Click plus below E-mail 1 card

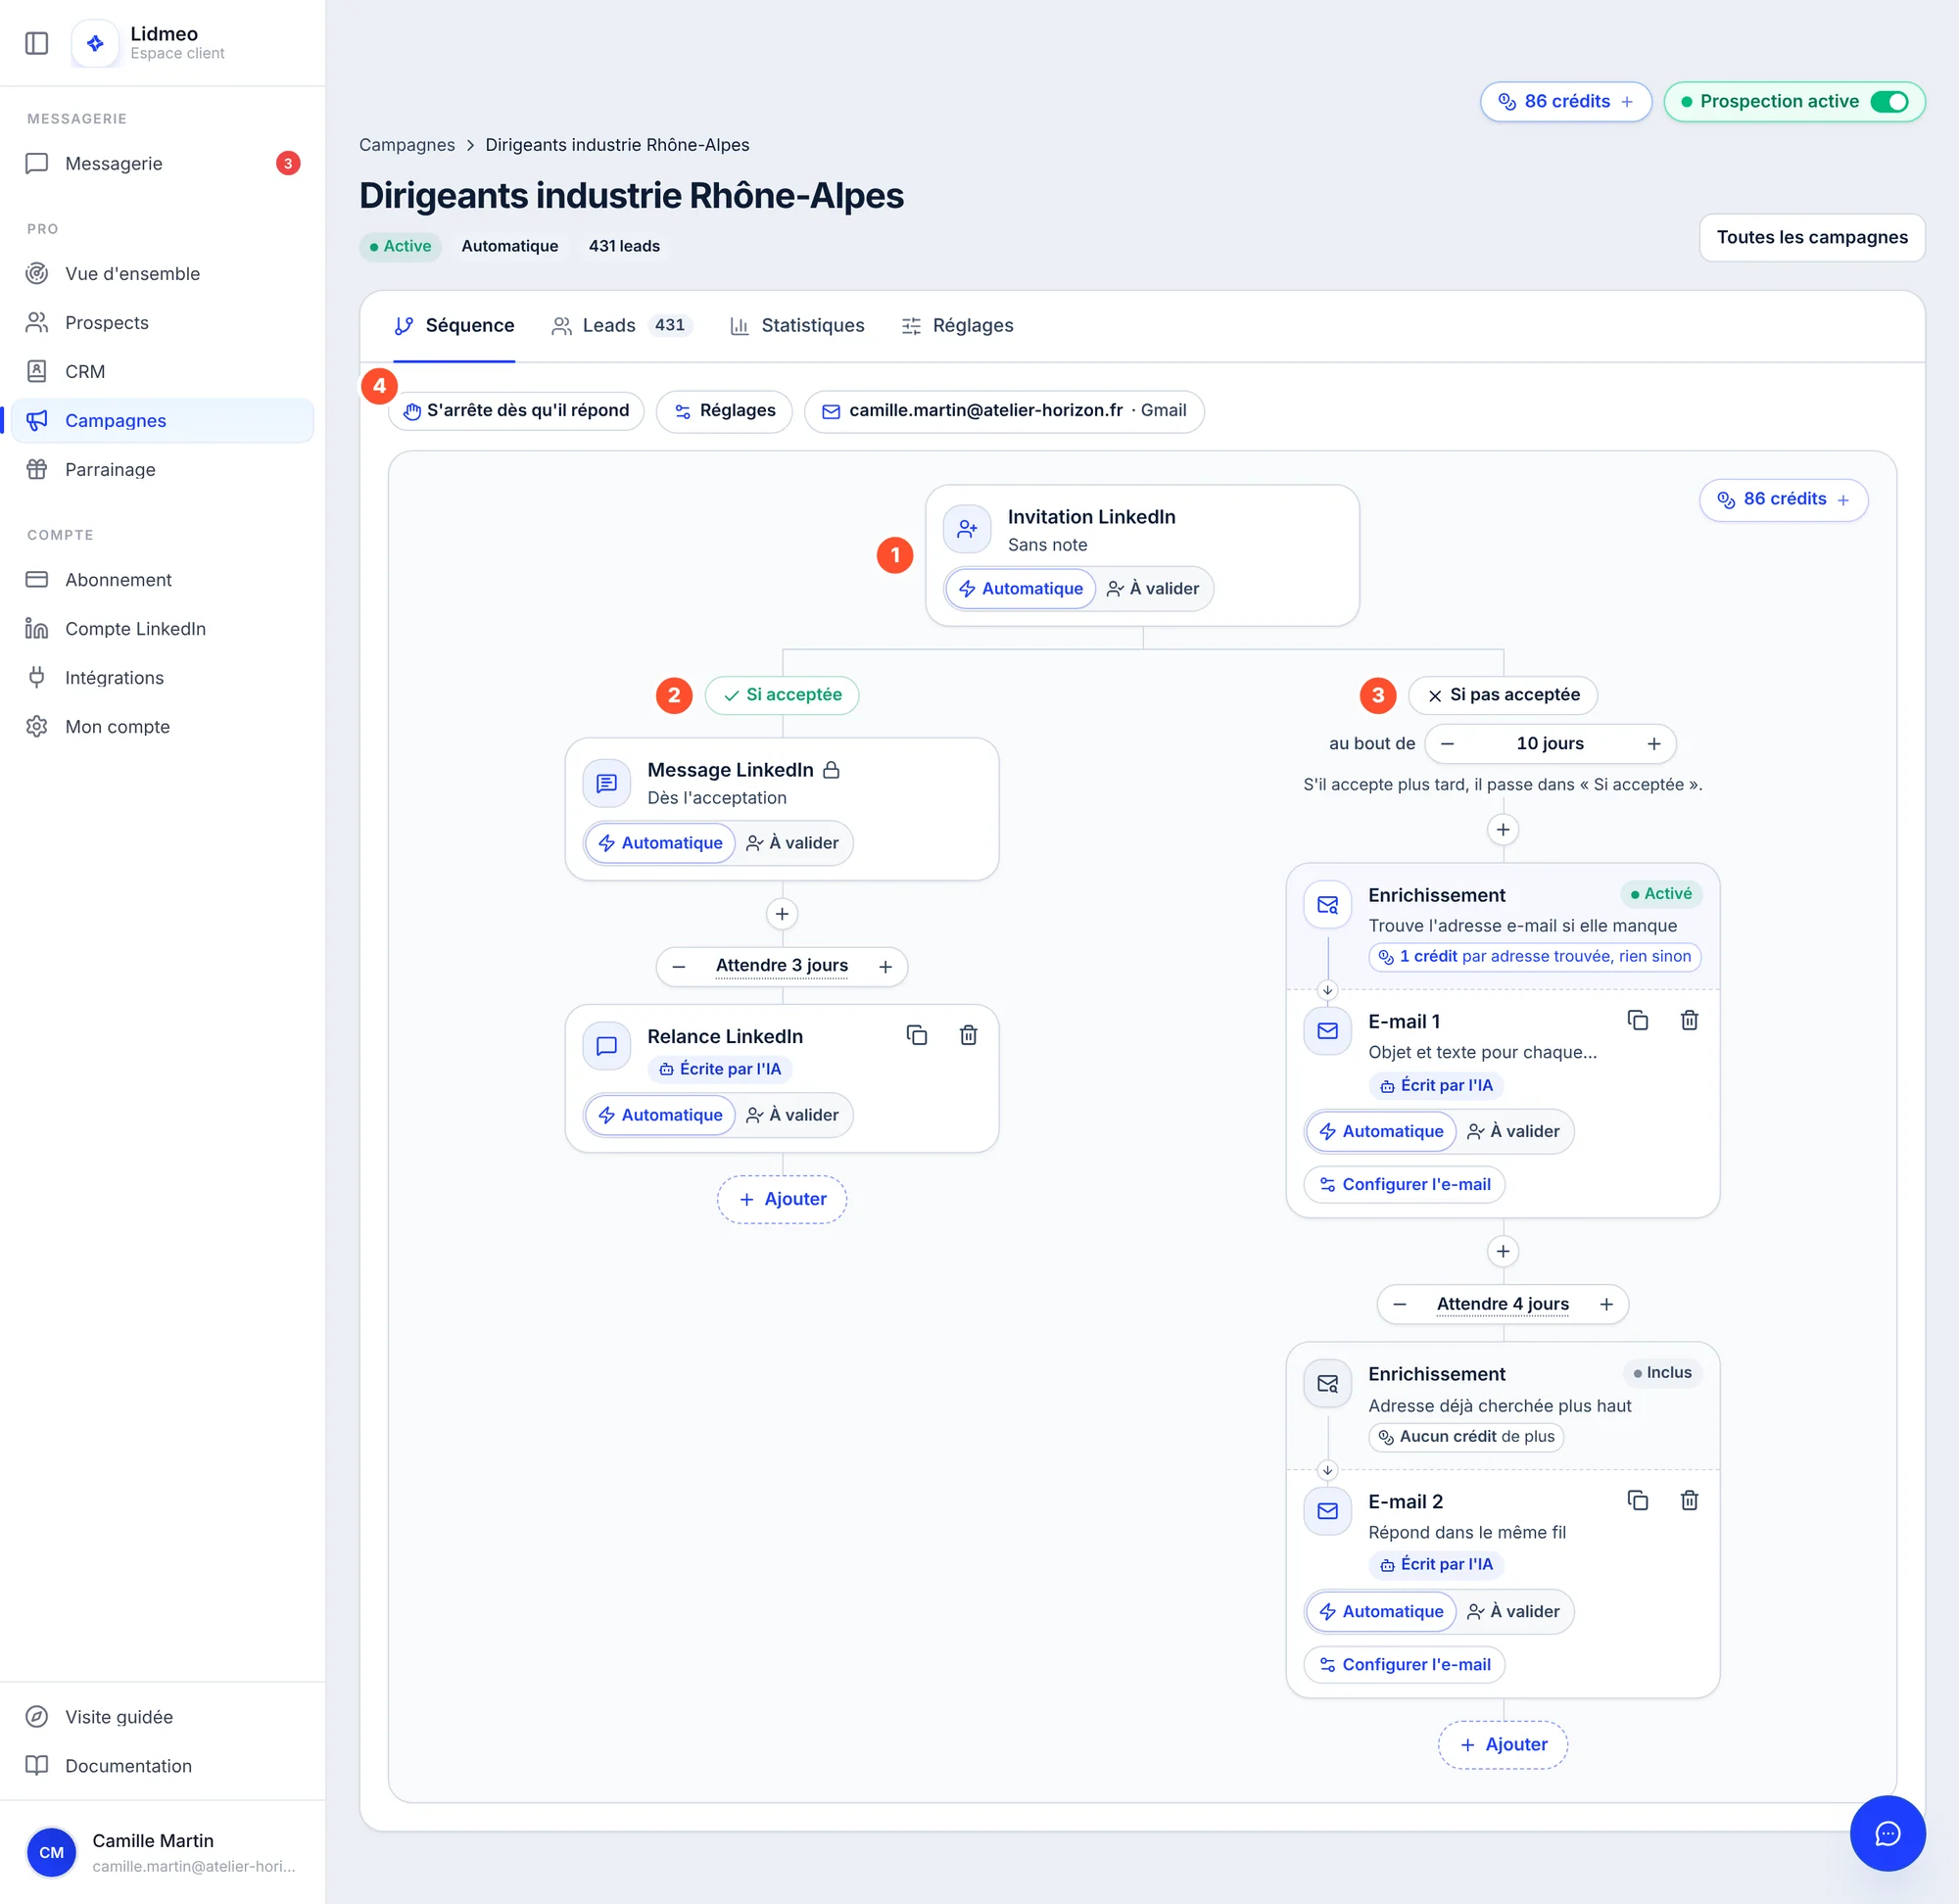1502,1251
